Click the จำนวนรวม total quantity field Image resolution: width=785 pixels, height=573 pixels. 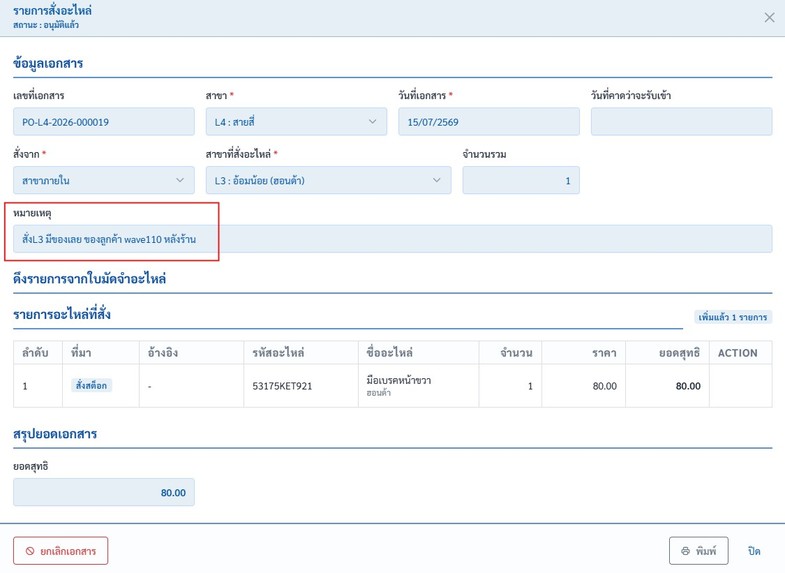coord(521,180)
